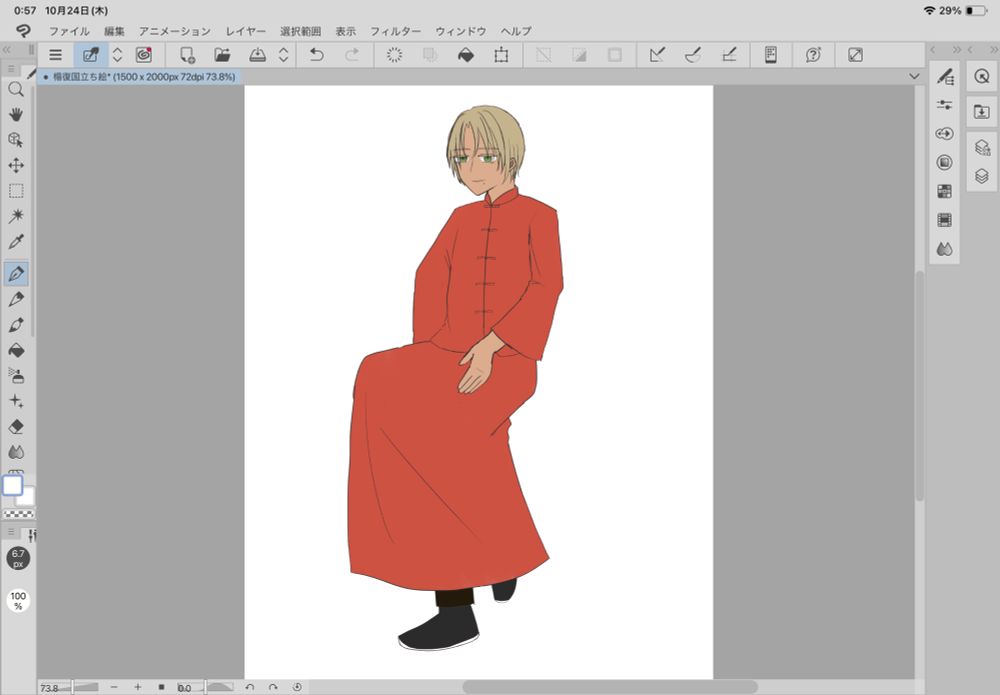Open the フィルター menu

pyautogui.click(x=395, y=31)
